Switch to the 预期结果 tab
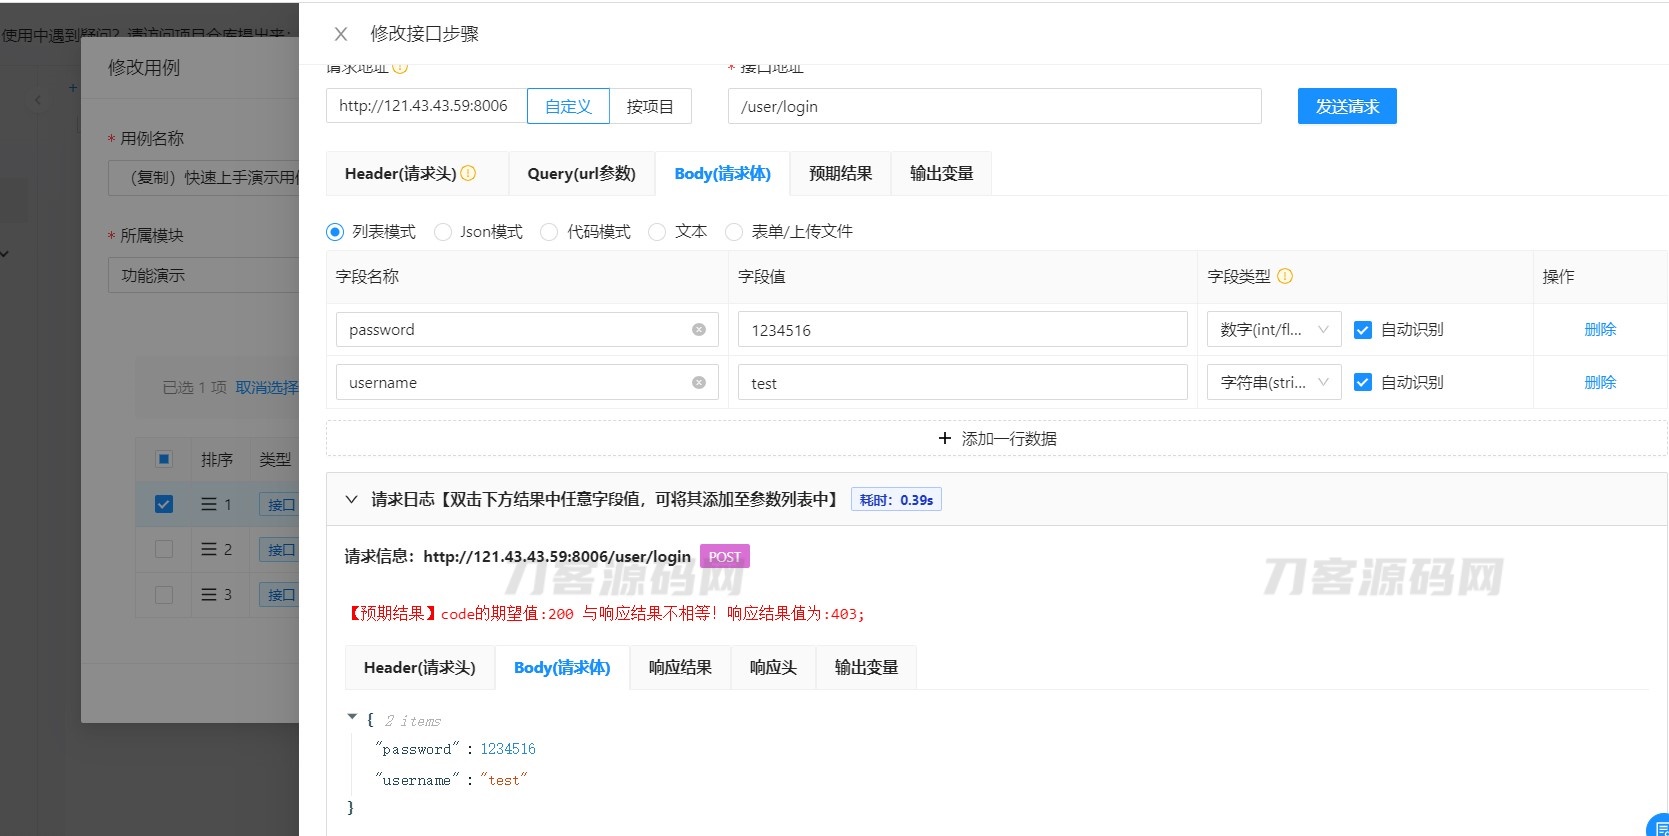Screen dimensions: 1669x836 pos(840,174)
